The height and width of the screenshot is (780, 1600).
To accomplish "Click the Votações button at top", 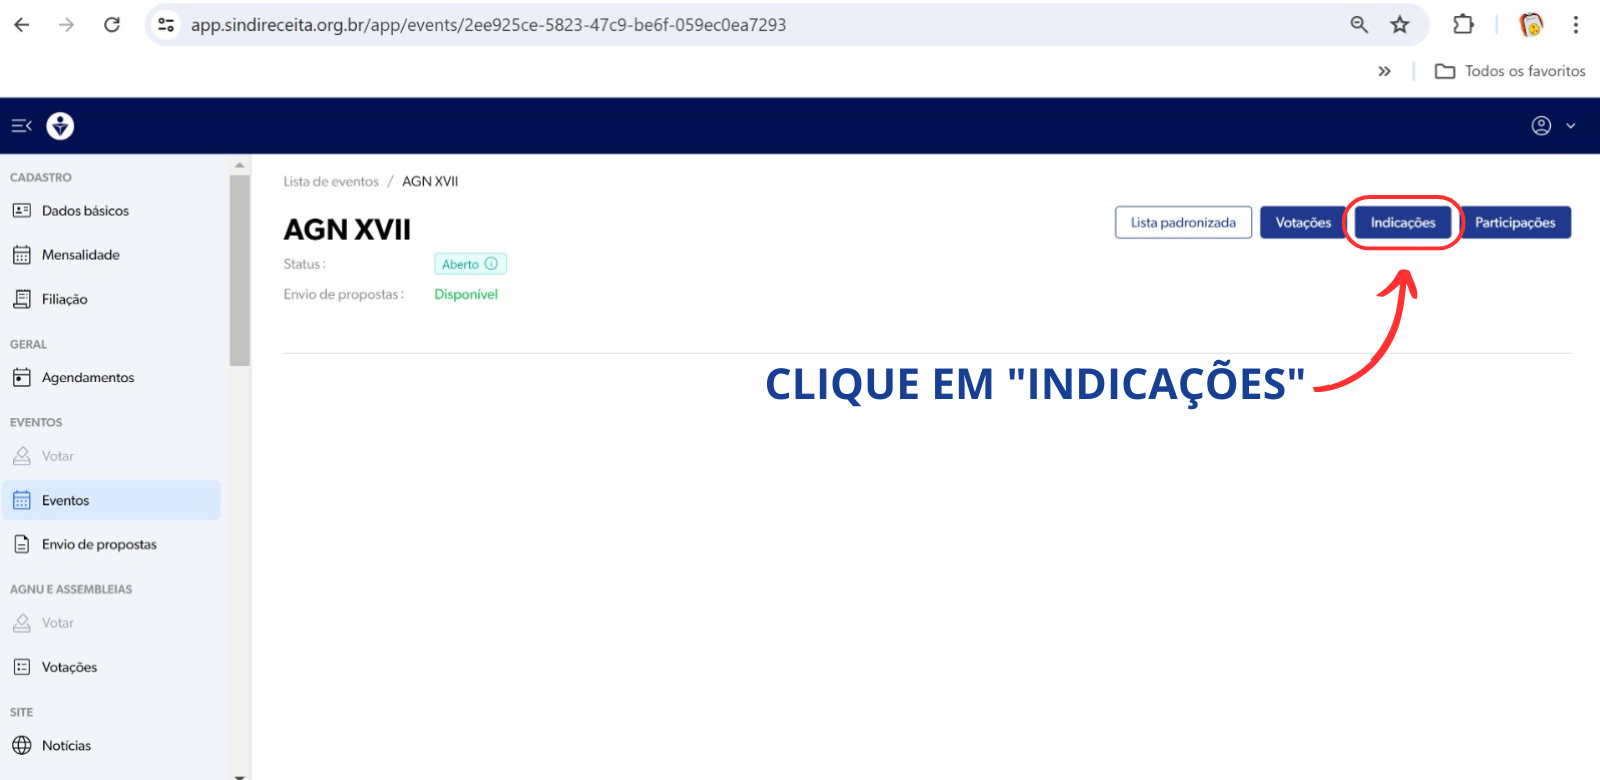I will coord(1302,223).
